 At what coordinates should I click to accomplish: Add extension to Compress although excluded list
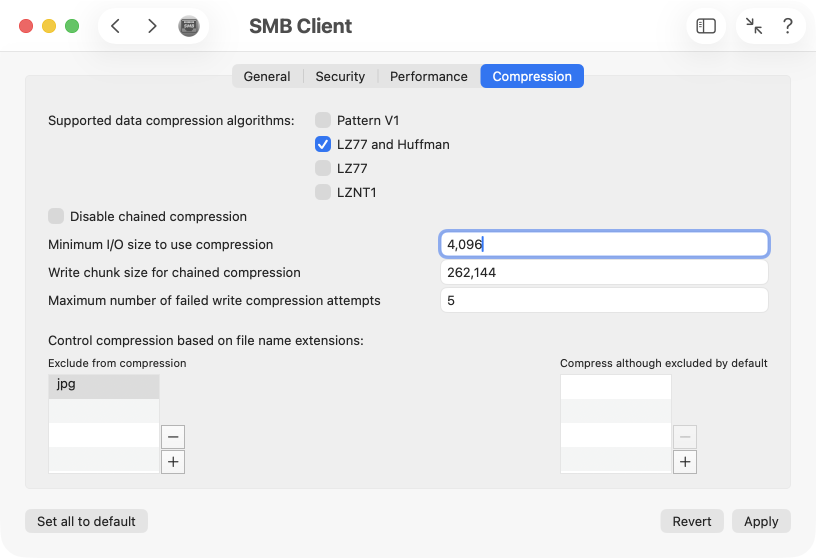pos(685,462)
